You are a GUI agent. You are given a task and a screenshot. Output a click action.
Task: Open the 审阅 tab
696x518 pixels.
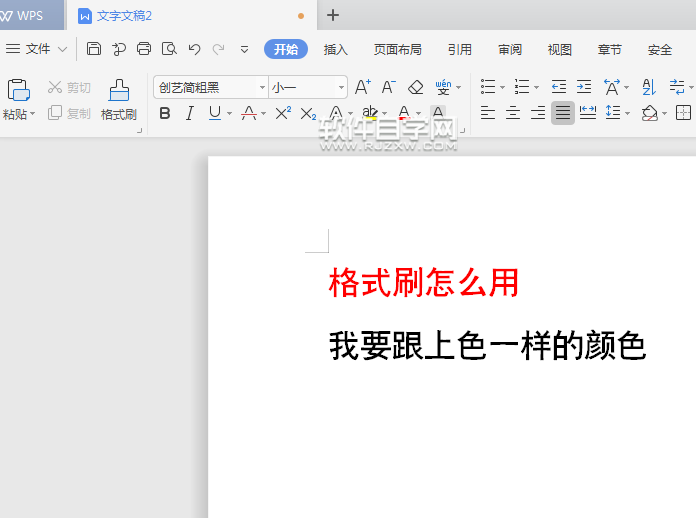(x=510, y=49)
